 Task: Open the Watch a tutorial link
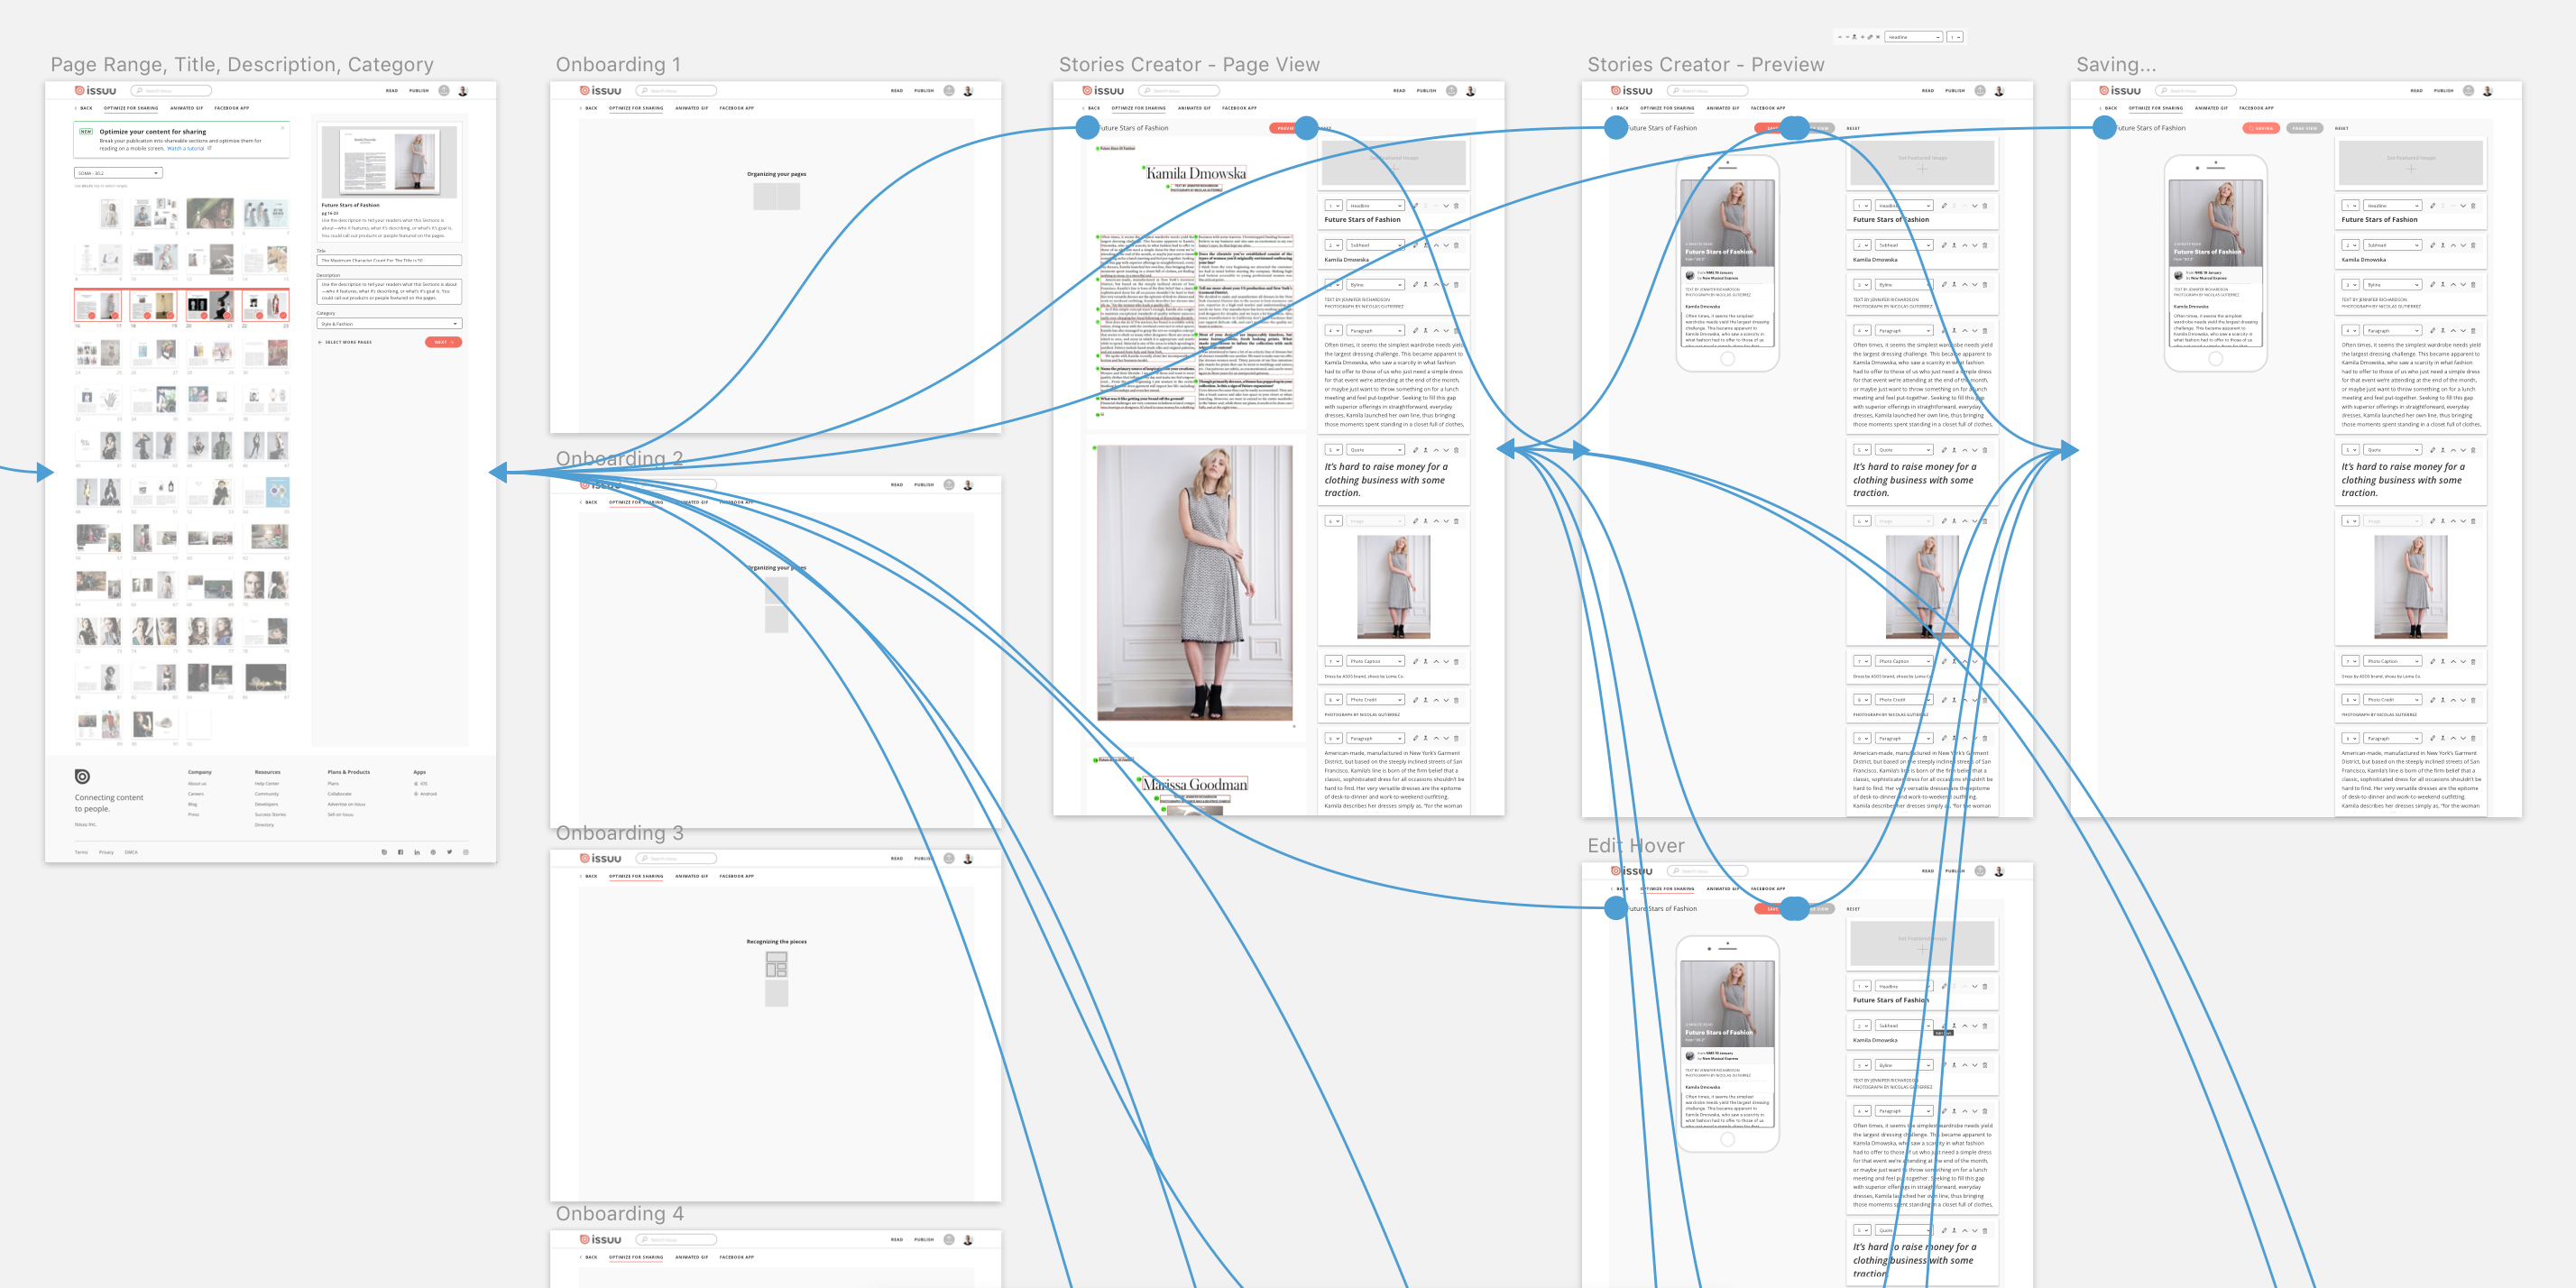click(x=188, y=148)
